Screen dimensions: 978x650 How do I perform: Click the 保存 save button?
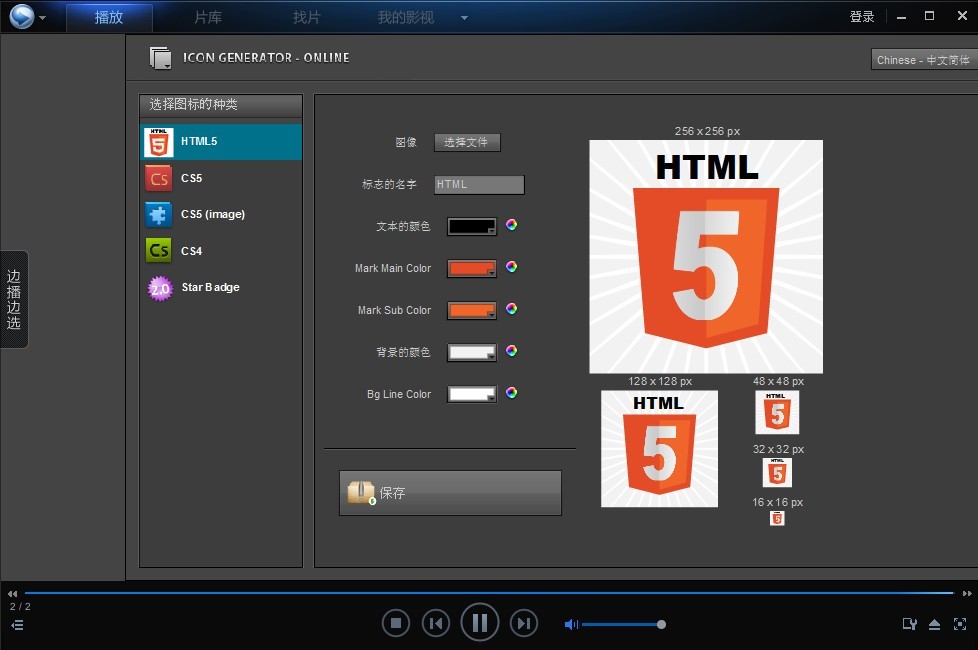click(x=450, y=493)
